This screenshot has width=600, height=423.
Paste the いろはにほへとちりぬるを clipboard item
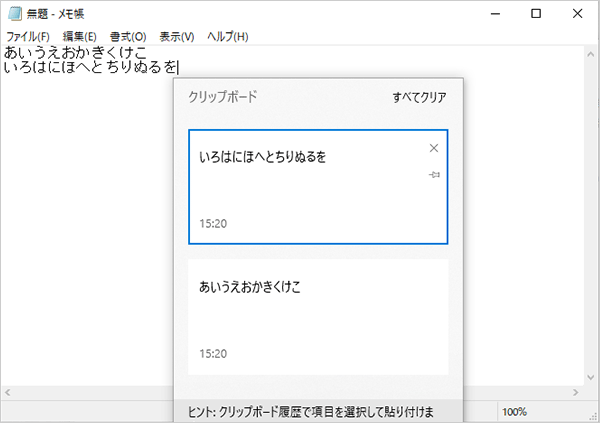point(318,187)
